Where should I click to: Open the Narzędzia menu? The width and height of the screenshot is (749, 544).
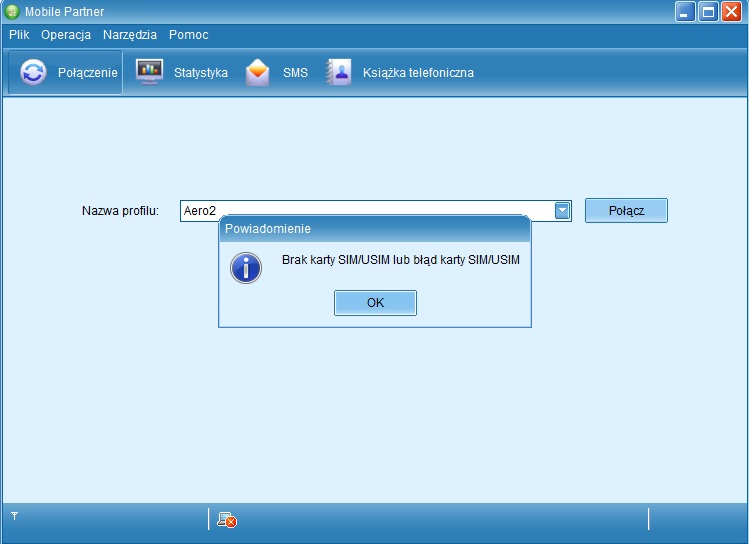tap(130, 34)
